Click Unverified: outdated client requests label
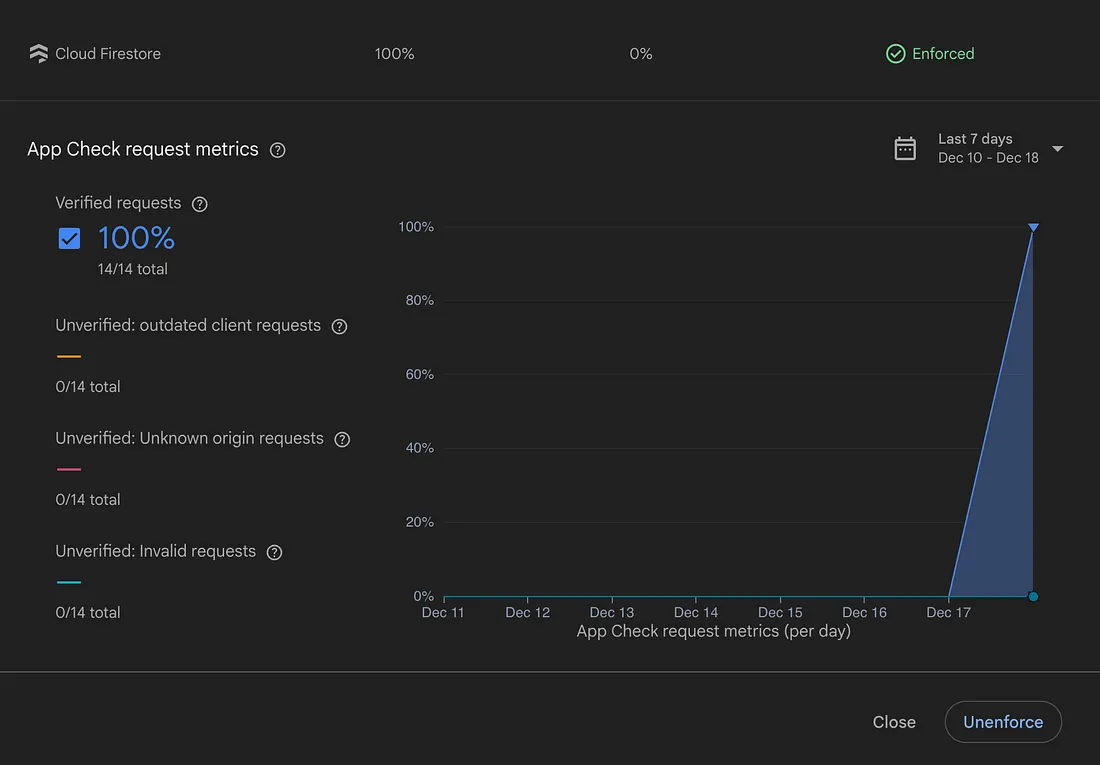1100x765 pixels. point(188,326)
